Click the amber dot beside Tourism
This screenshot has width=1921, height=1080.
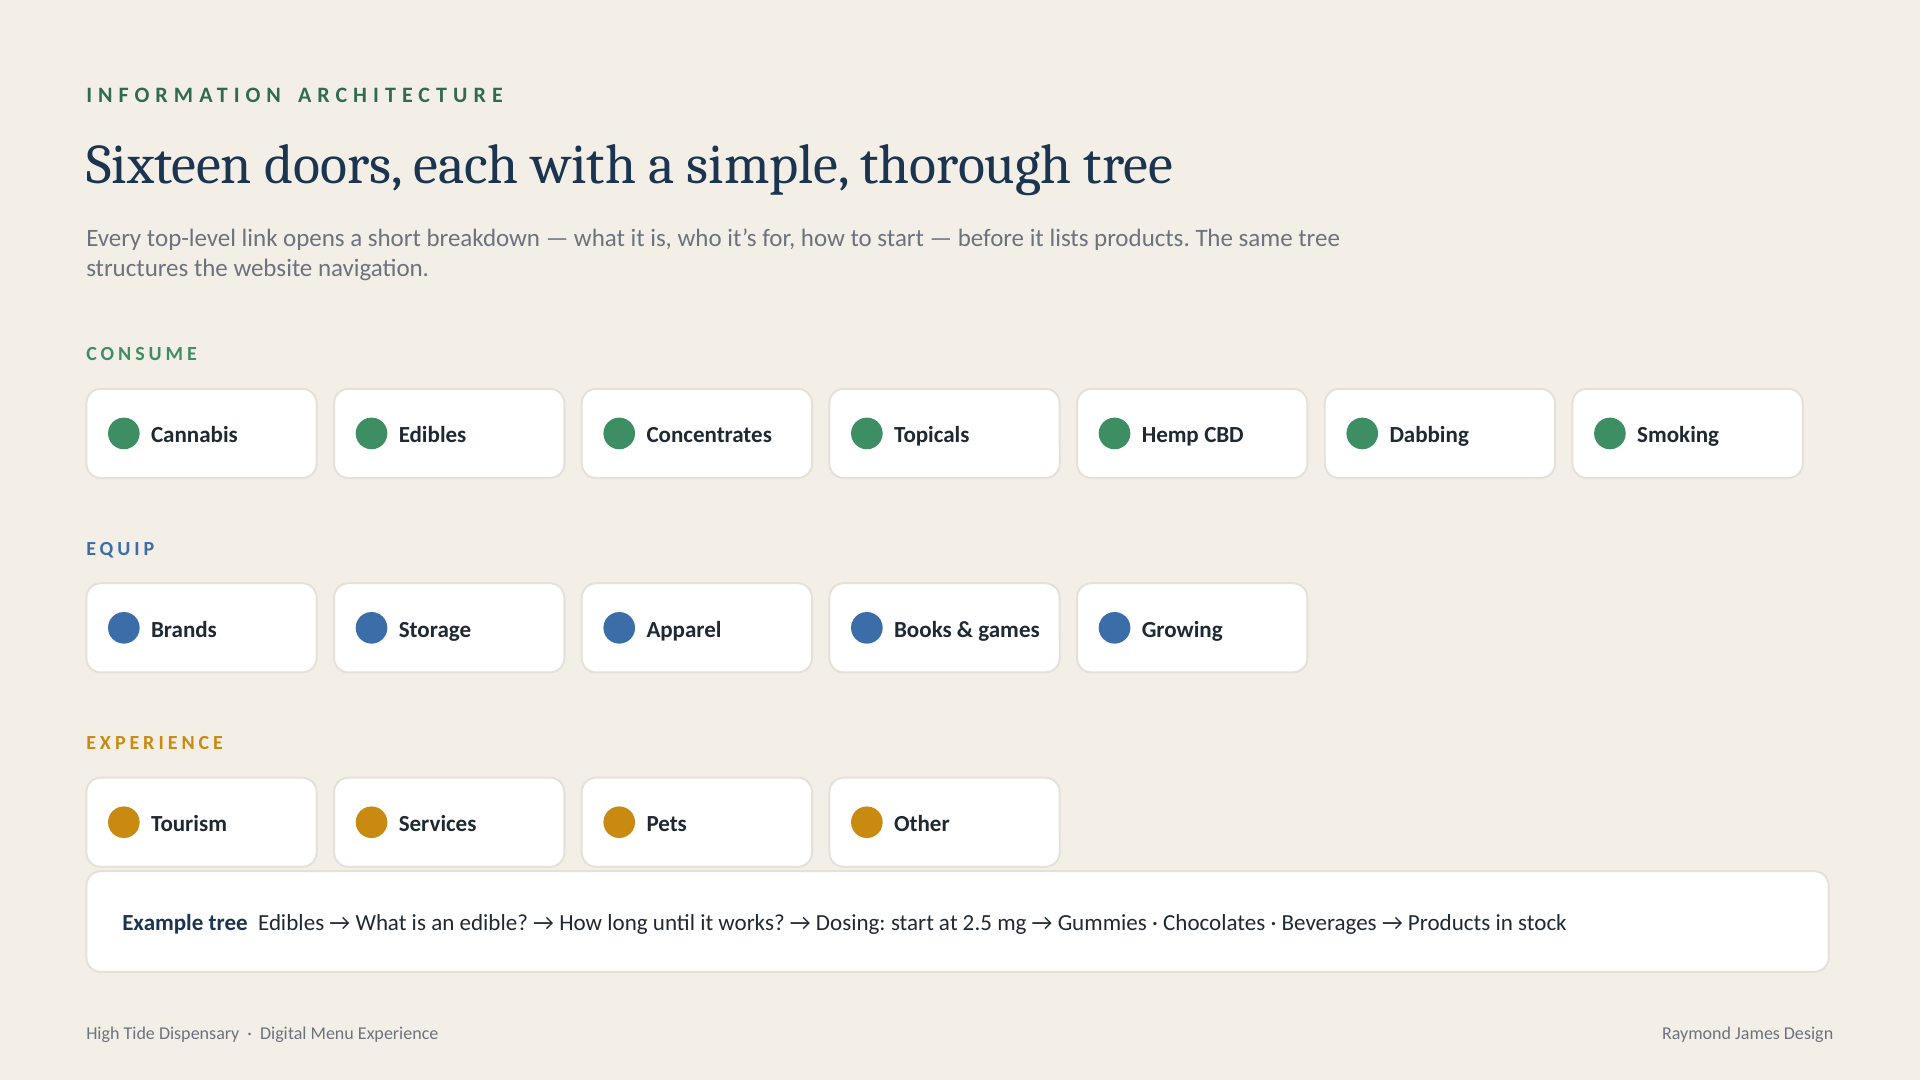124,823
